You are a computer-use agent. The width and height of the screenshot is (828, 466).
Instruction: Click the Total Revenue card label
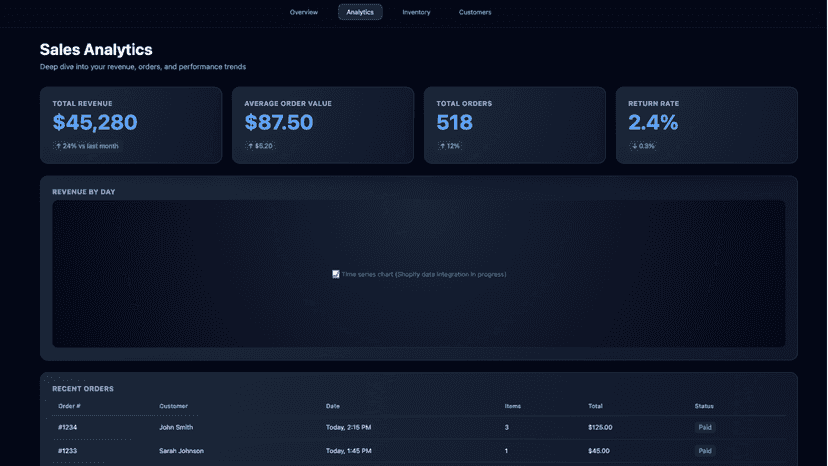click(82, 104)
